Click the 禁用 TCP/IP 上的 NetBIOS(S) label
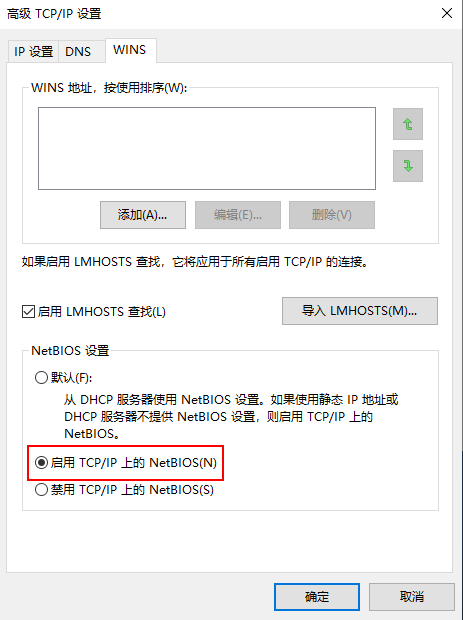Screen dimensions: 463x620 pyautogui.click(x=132, y=490)
